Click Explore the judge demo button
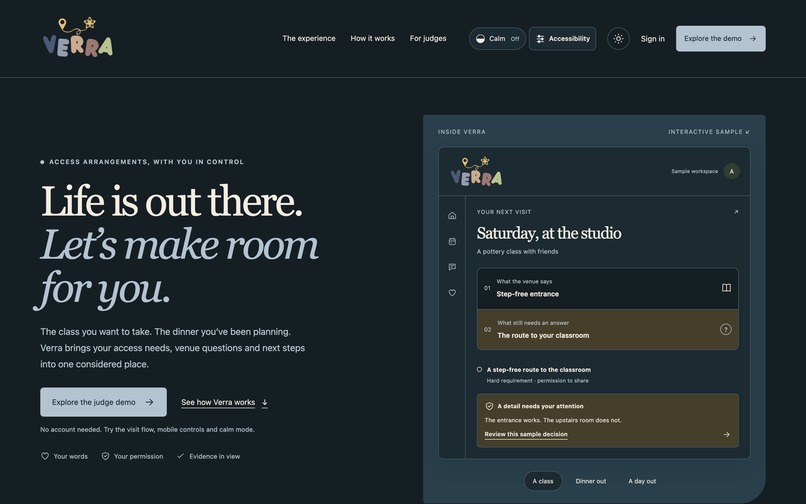 (103, 402)
